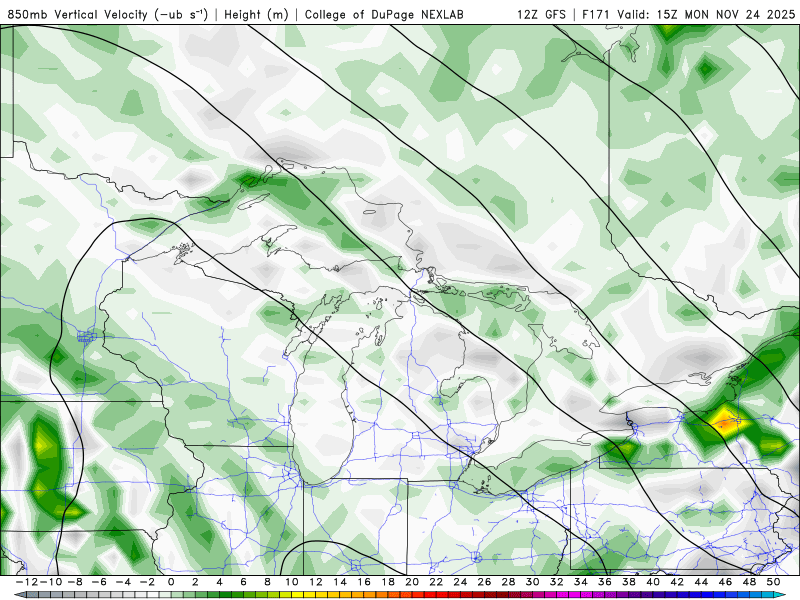
Task: Click the '30' color scale label
Action: [x=532, y=582]
